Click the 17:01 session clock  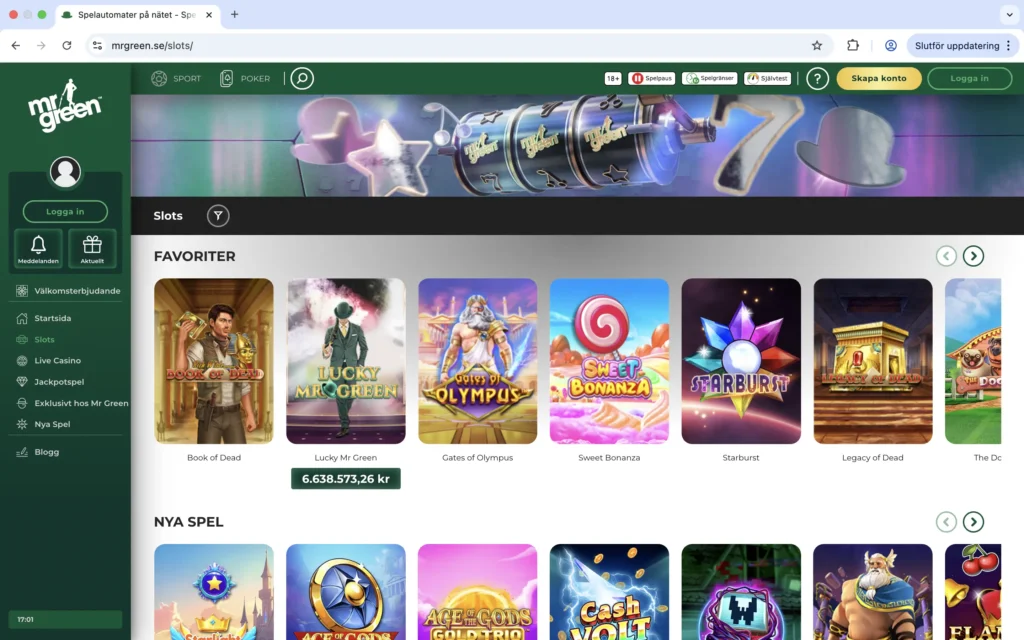click(x=65, y=619)
